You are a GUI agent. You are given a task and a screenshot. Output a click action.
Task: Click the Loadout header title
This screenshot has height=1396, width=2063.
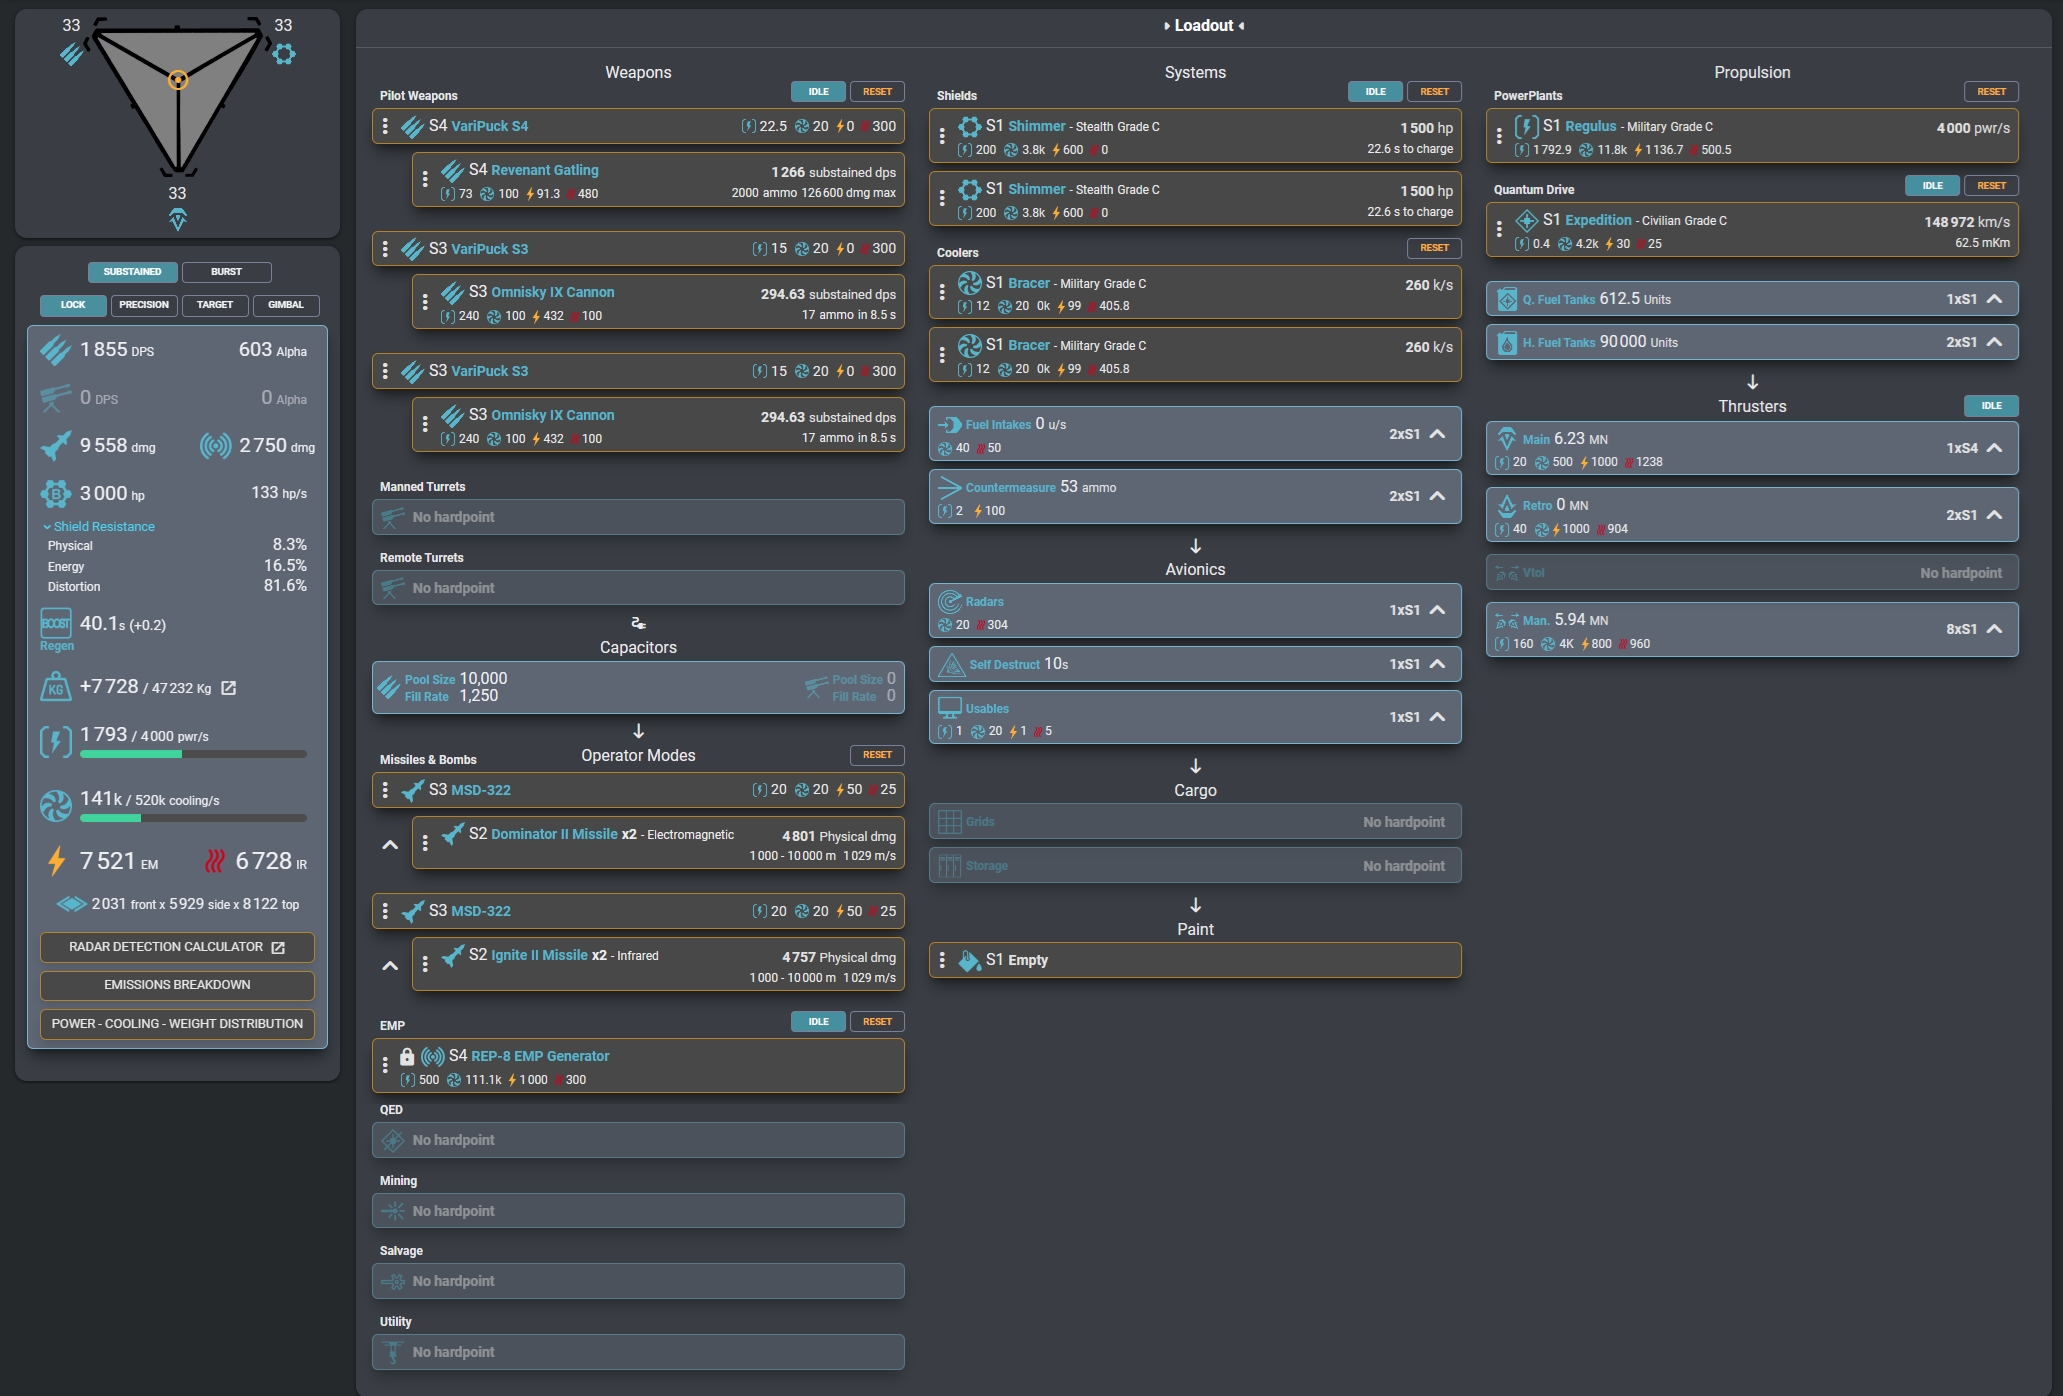tap(1203, 26)
